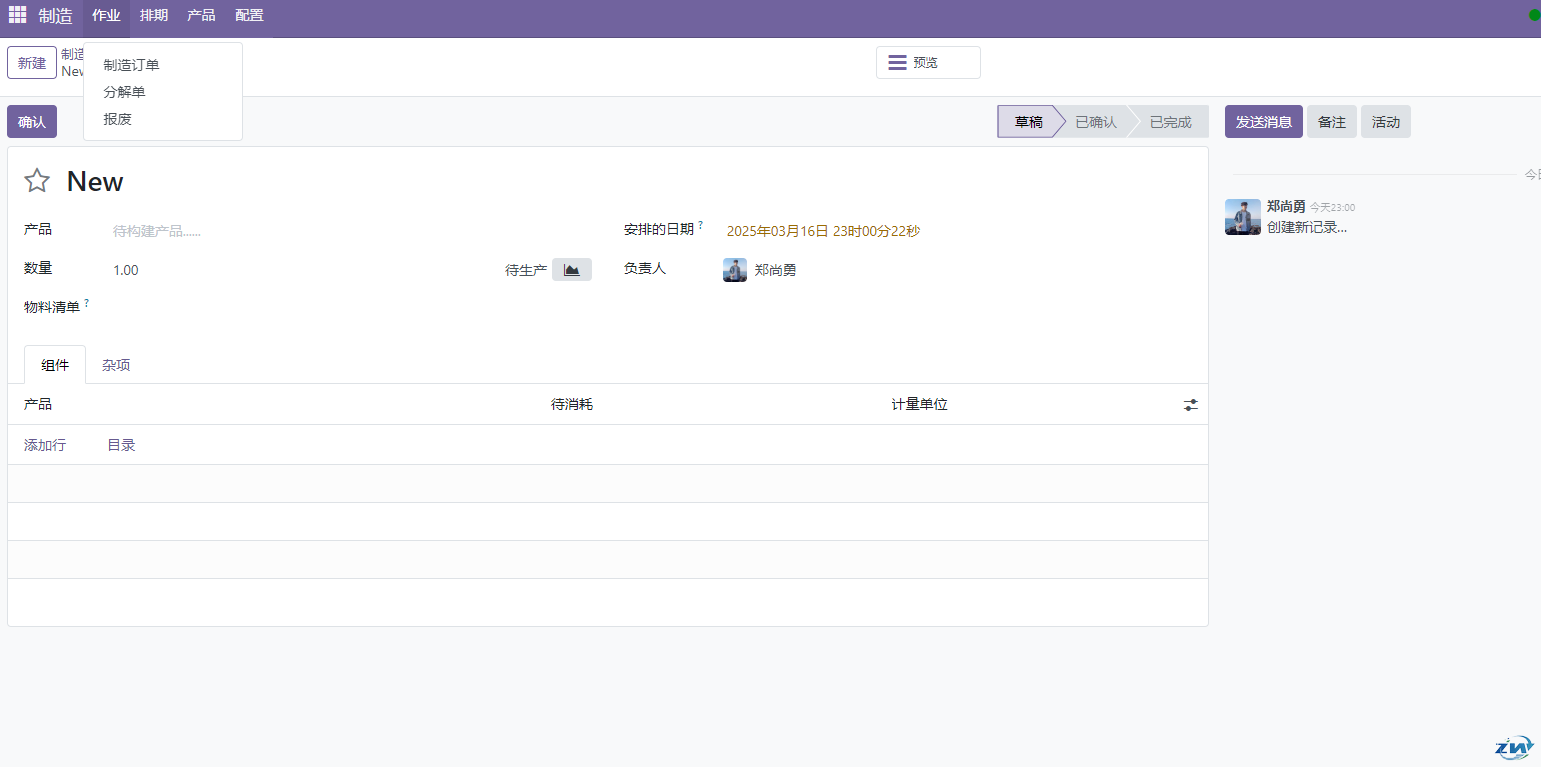Screen dimensions: 1541x767
Task: Choose 分解单 in the 作业 menu
Action: click(124, 92)
